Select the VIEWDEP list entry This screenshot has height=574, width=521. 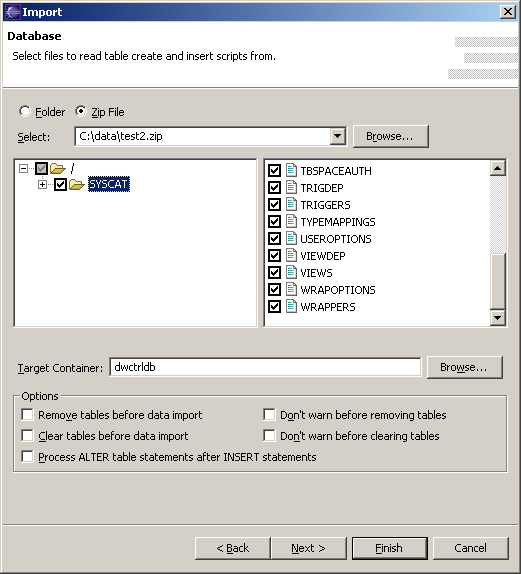coord(323,256)
